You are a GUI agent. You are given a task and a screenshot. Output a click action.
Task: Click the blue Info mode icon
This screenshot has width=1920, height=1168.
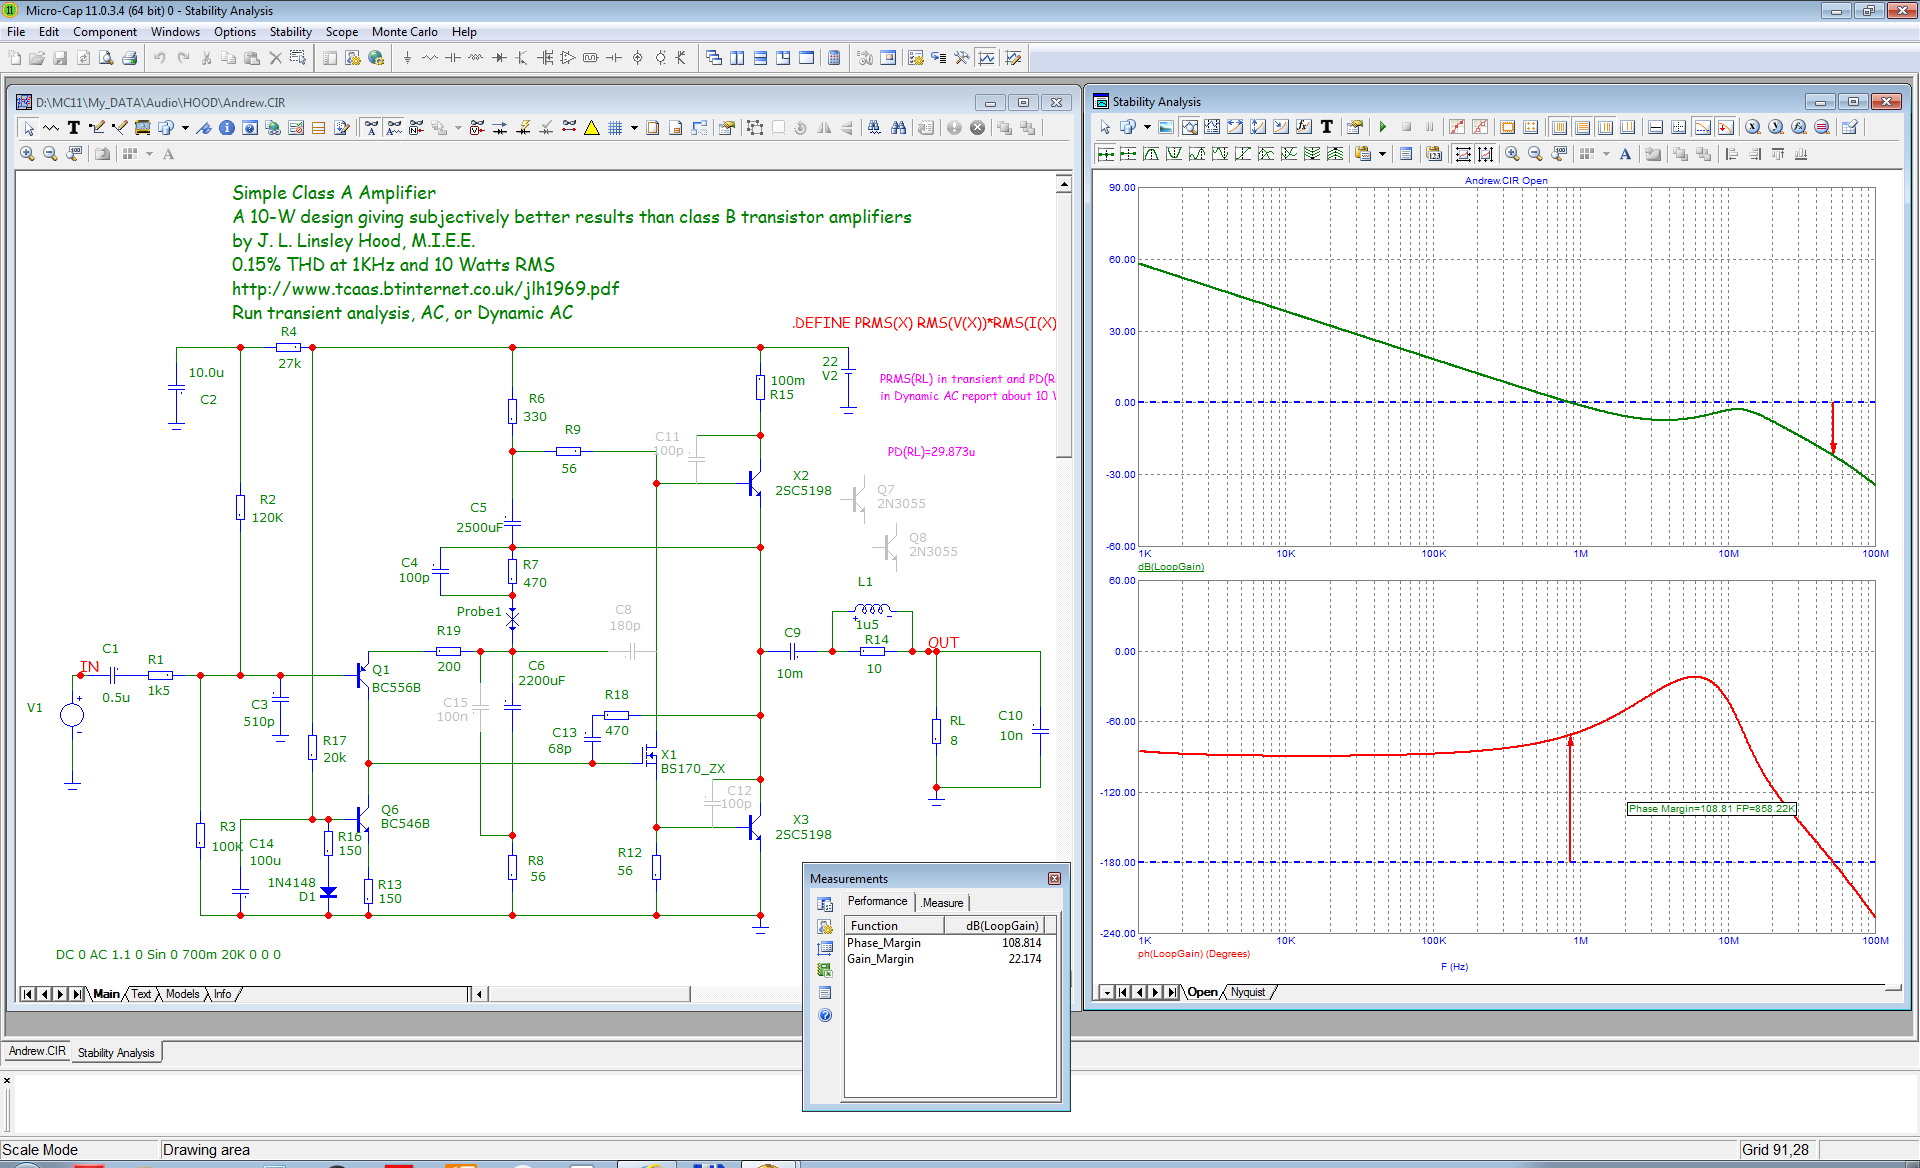[x=227, y=128]
